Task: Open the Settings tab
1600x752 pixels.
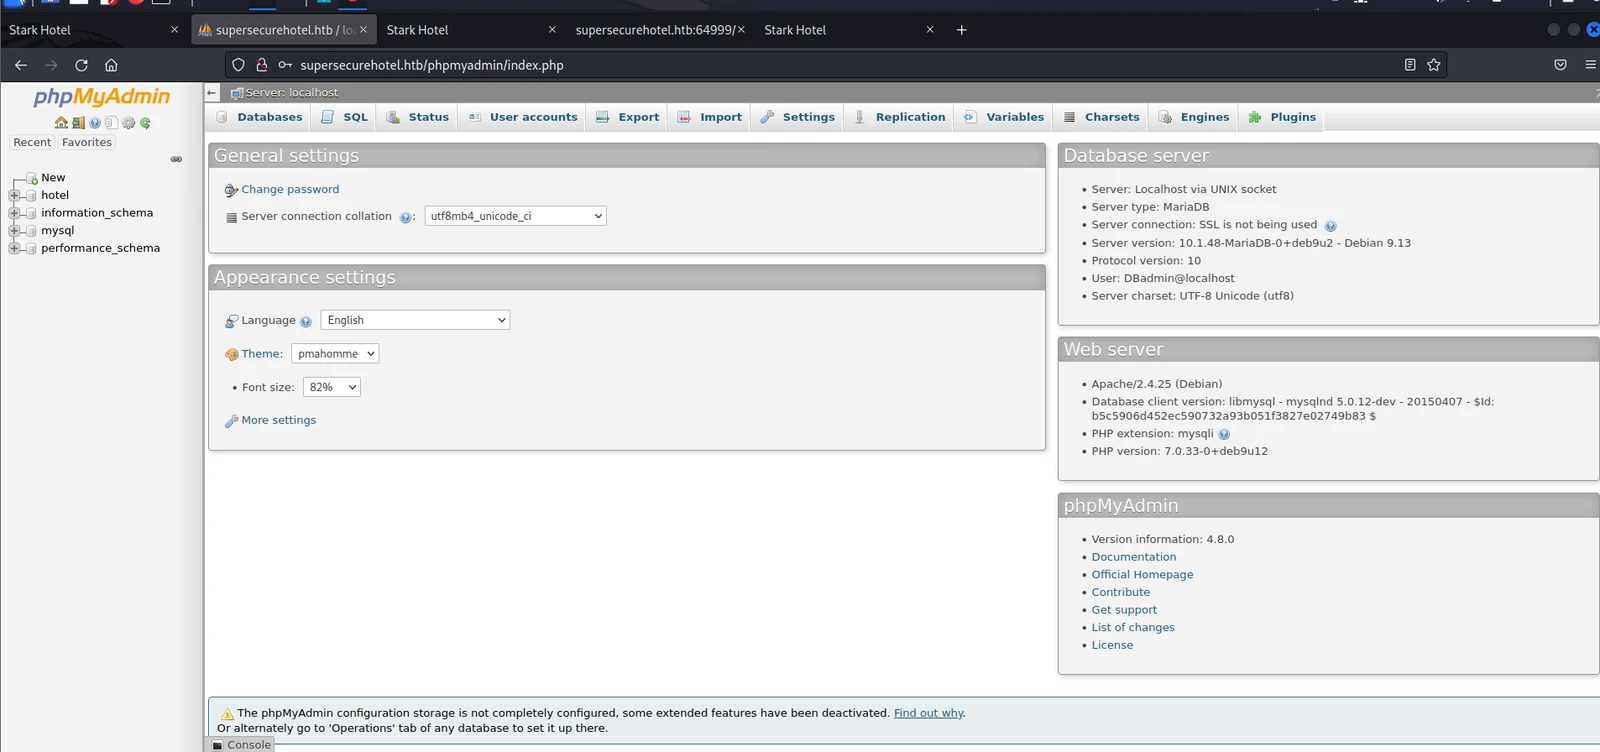Action: tap(798, 118)
